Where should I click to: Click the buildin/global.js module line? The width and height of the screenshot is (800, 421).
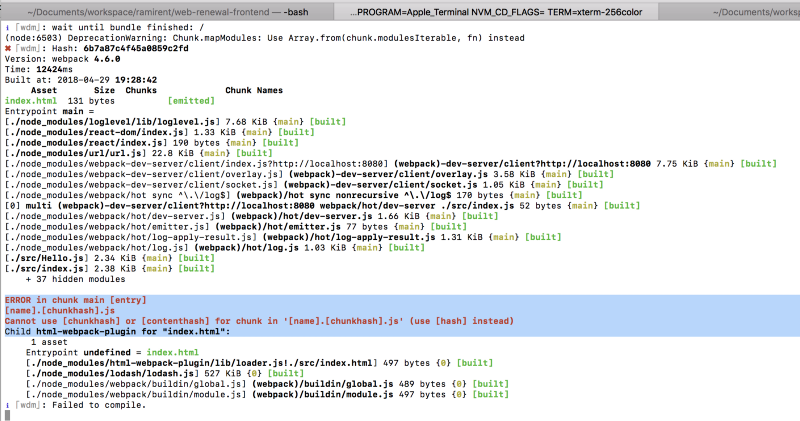[267, 384]
